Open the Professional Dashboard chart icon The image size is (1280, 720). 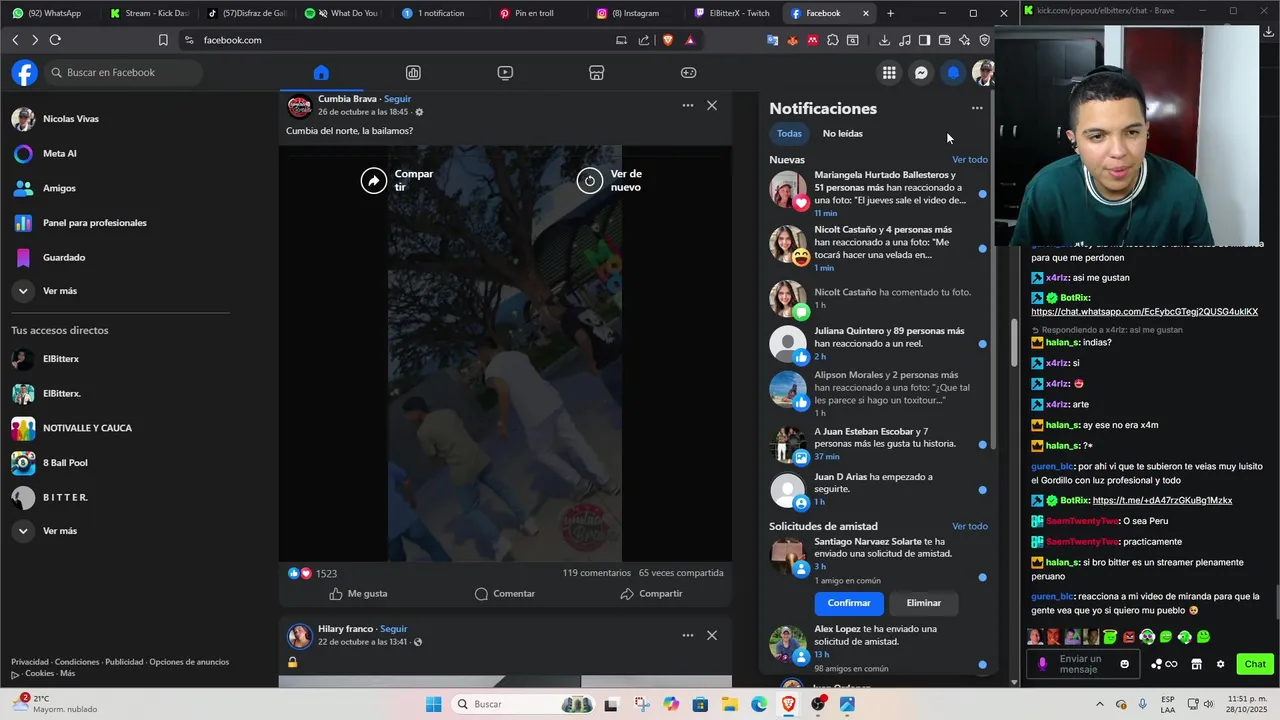pos(413,73)
